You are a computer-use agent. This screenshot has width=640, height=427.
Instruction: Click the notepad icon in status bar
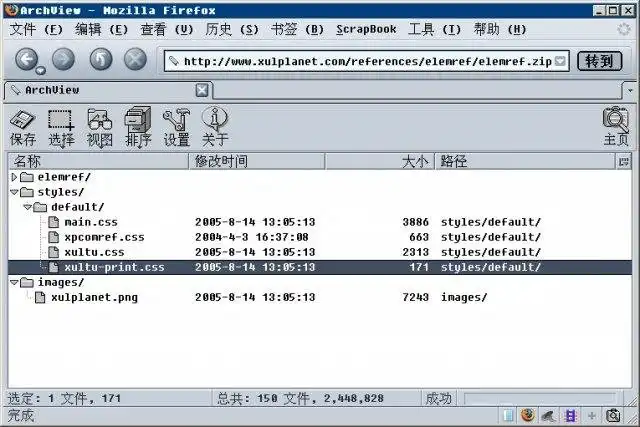(x=508, y=416)
